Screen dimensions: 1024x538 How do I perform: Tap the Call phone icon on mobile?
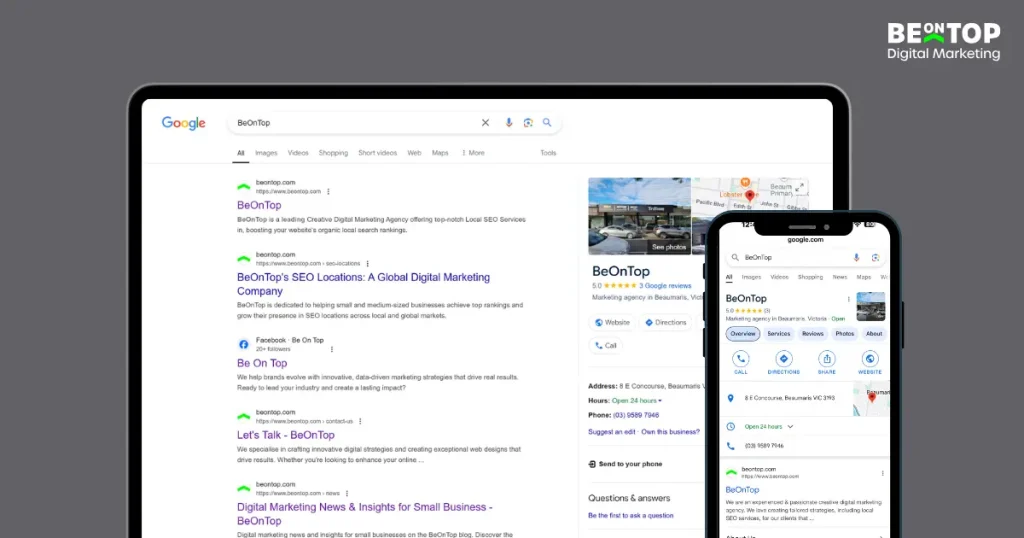tap(741, 359)
